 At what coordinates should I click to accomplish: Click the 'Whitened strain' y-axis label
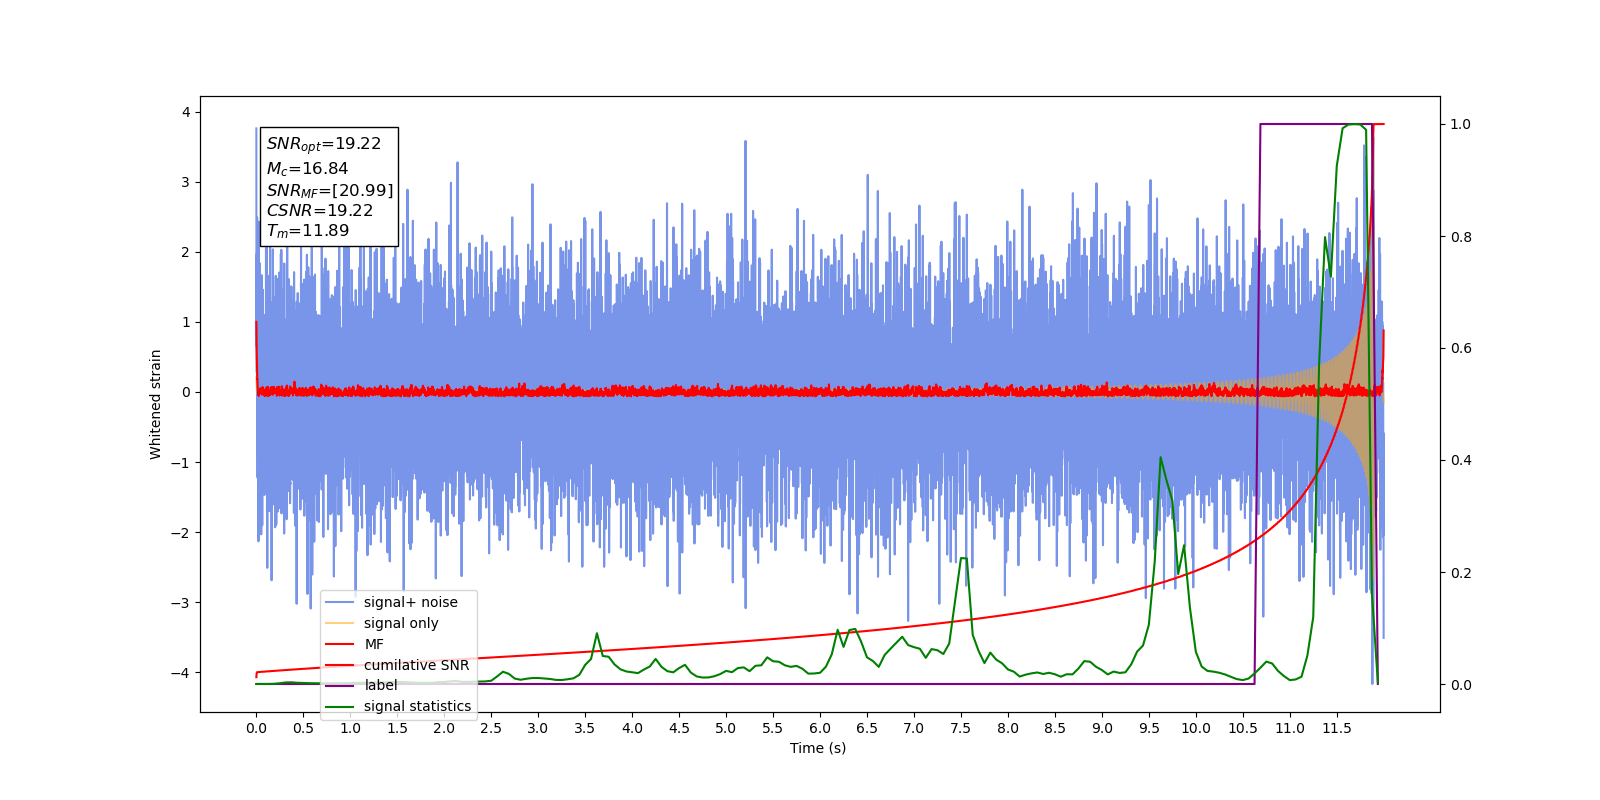point(156,404)
